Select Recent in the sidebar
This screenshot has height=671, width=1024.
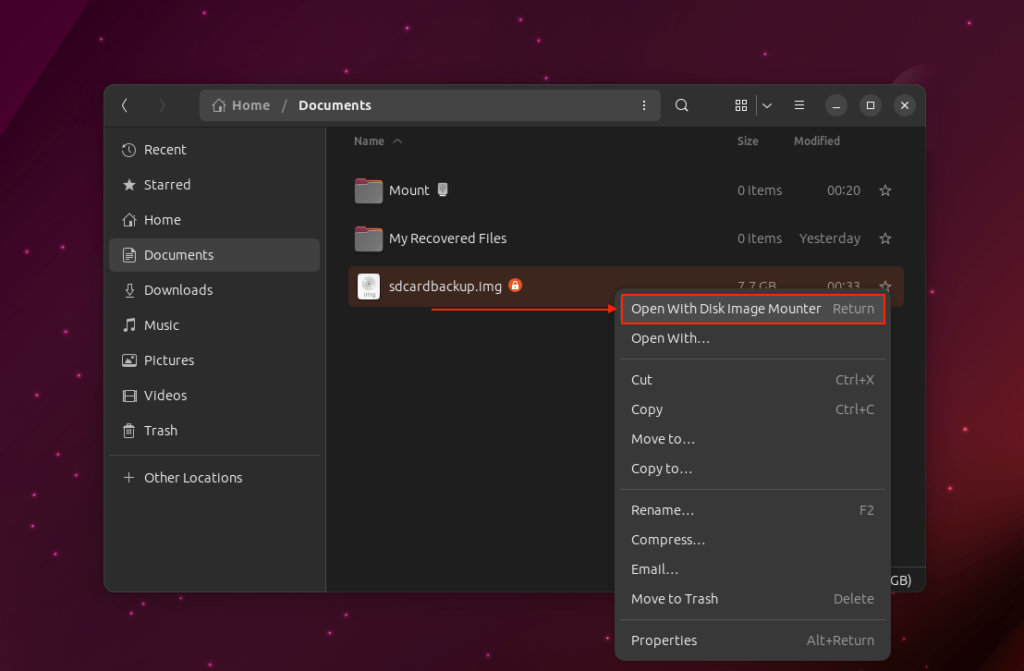tap(165, 149)
